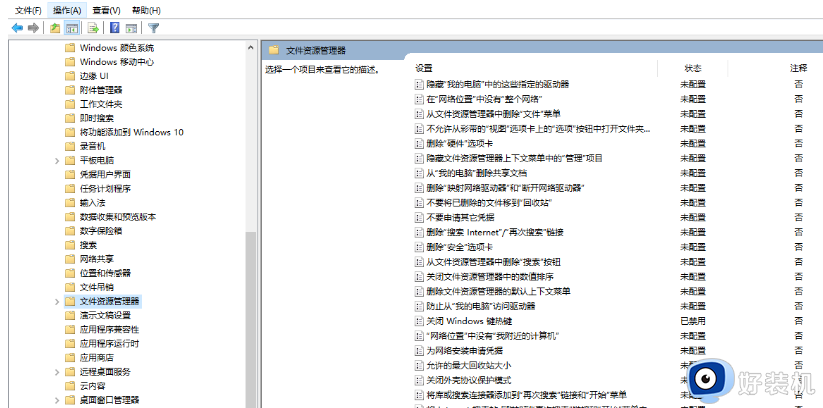
Task: Select 删除文件资源管理器的默认上下文菜单 policy
Action: 493,291
